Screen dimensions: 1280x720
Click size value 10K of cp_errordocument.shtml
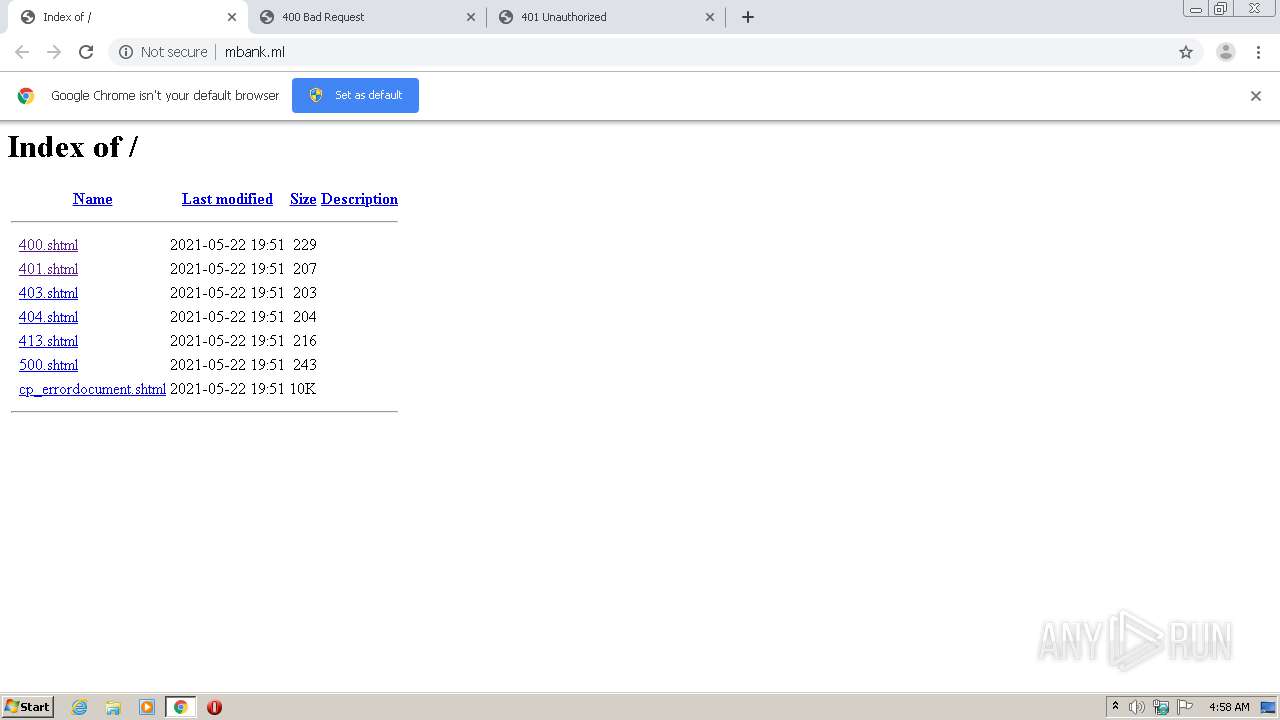coord(303,389)
